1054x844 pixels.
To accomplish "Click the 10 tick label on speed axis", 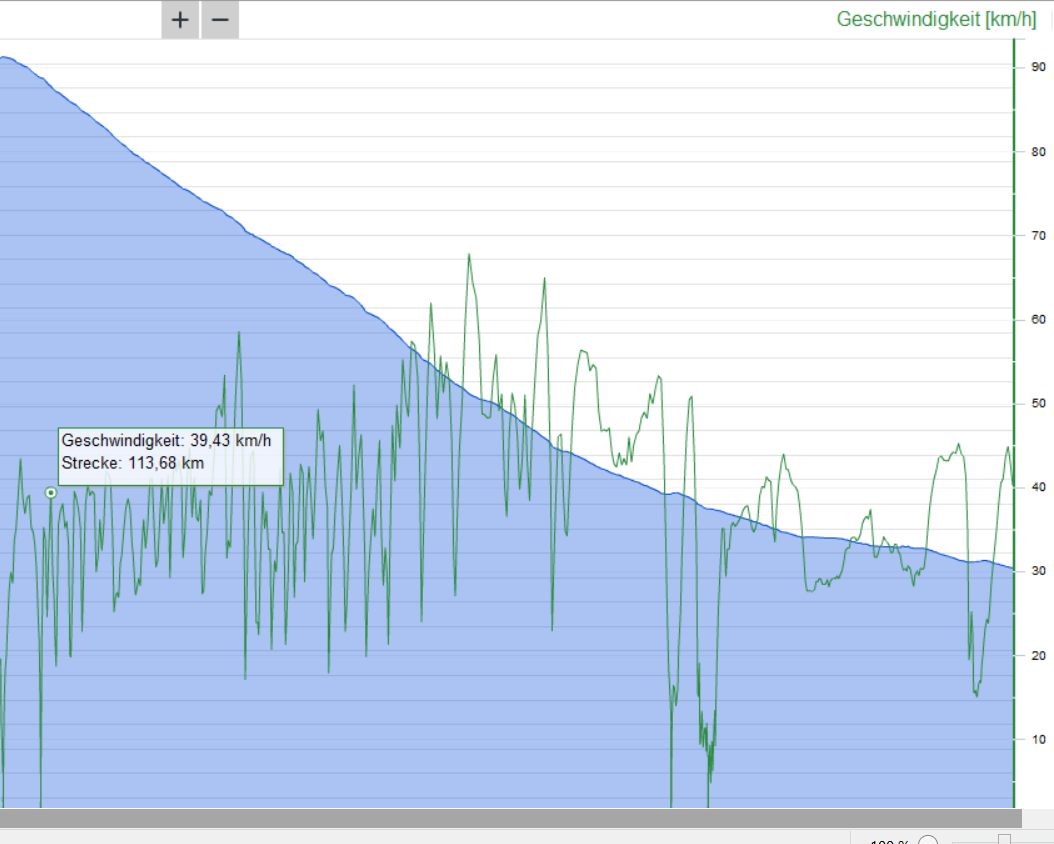I will click(x=1039, y=739).
